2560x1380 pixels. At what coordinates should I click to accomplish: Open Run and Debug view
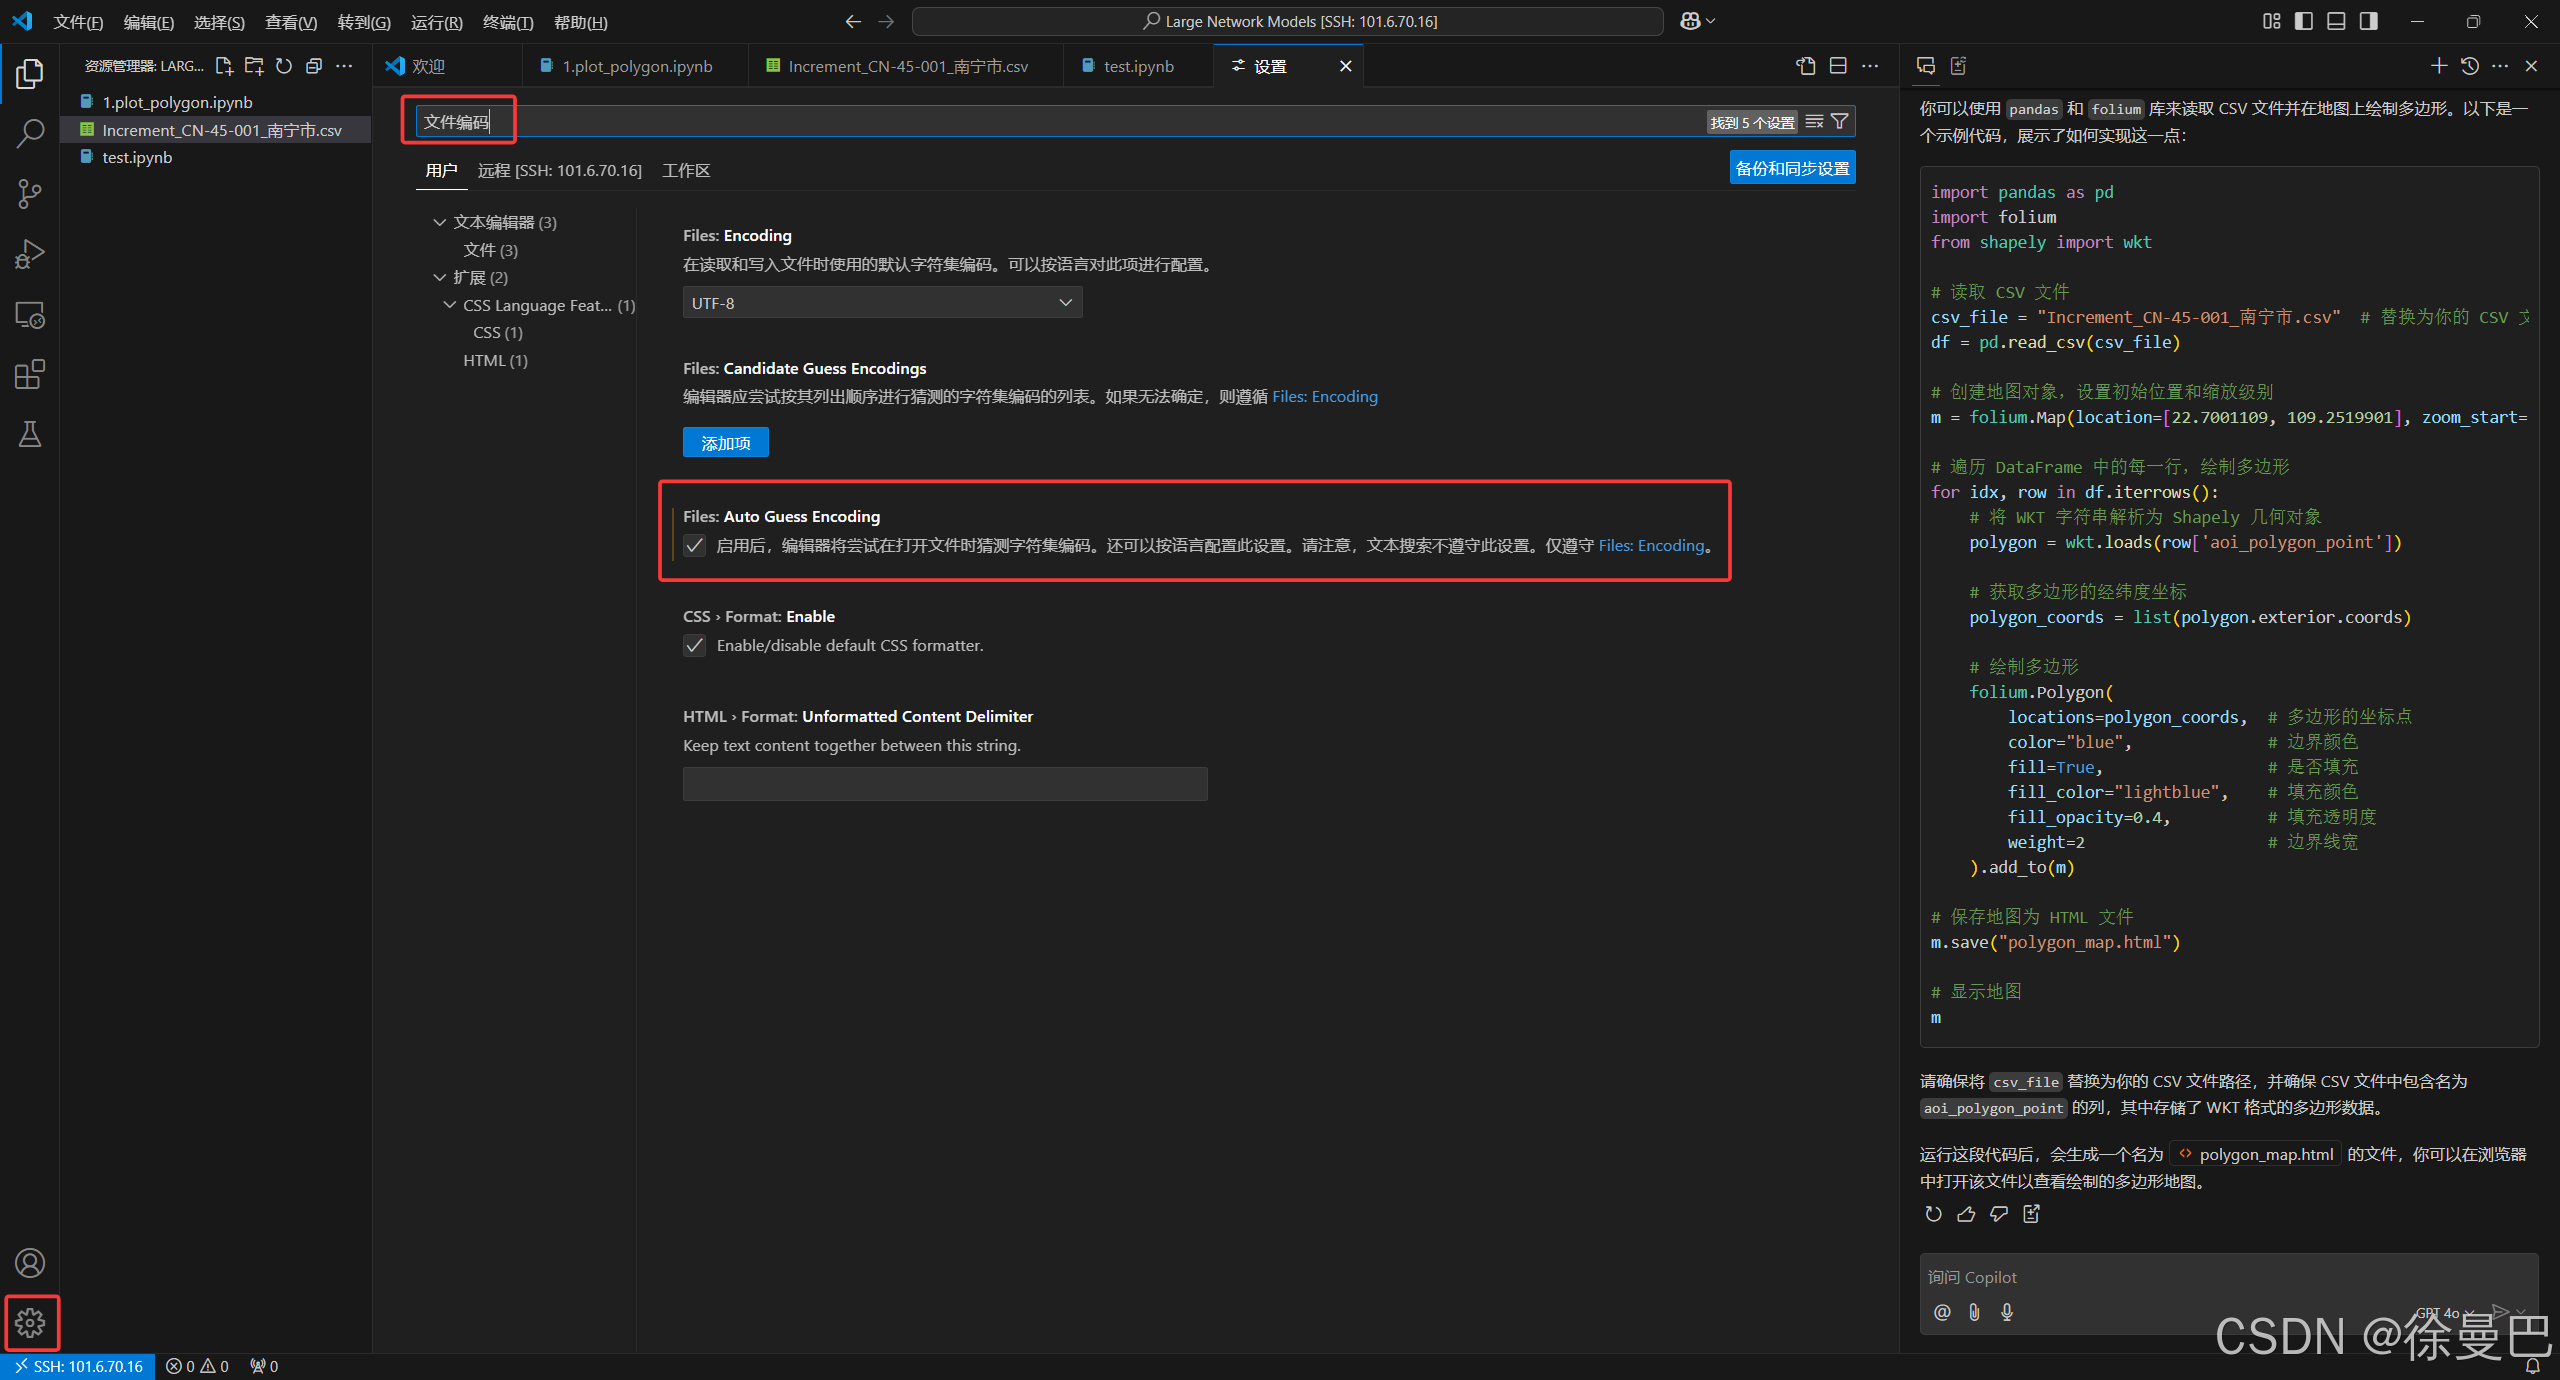pos(30,254)
